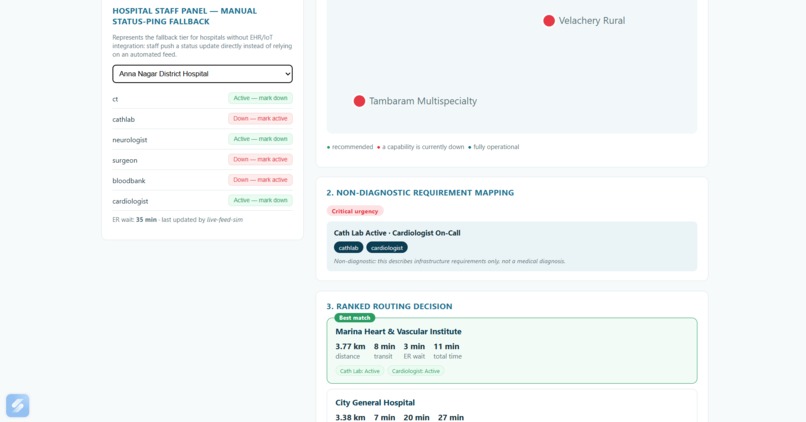Image resolution: width=806 pixels, height=422 pixels.
Task: Click the Best match badge
Action: coord(355,318)
